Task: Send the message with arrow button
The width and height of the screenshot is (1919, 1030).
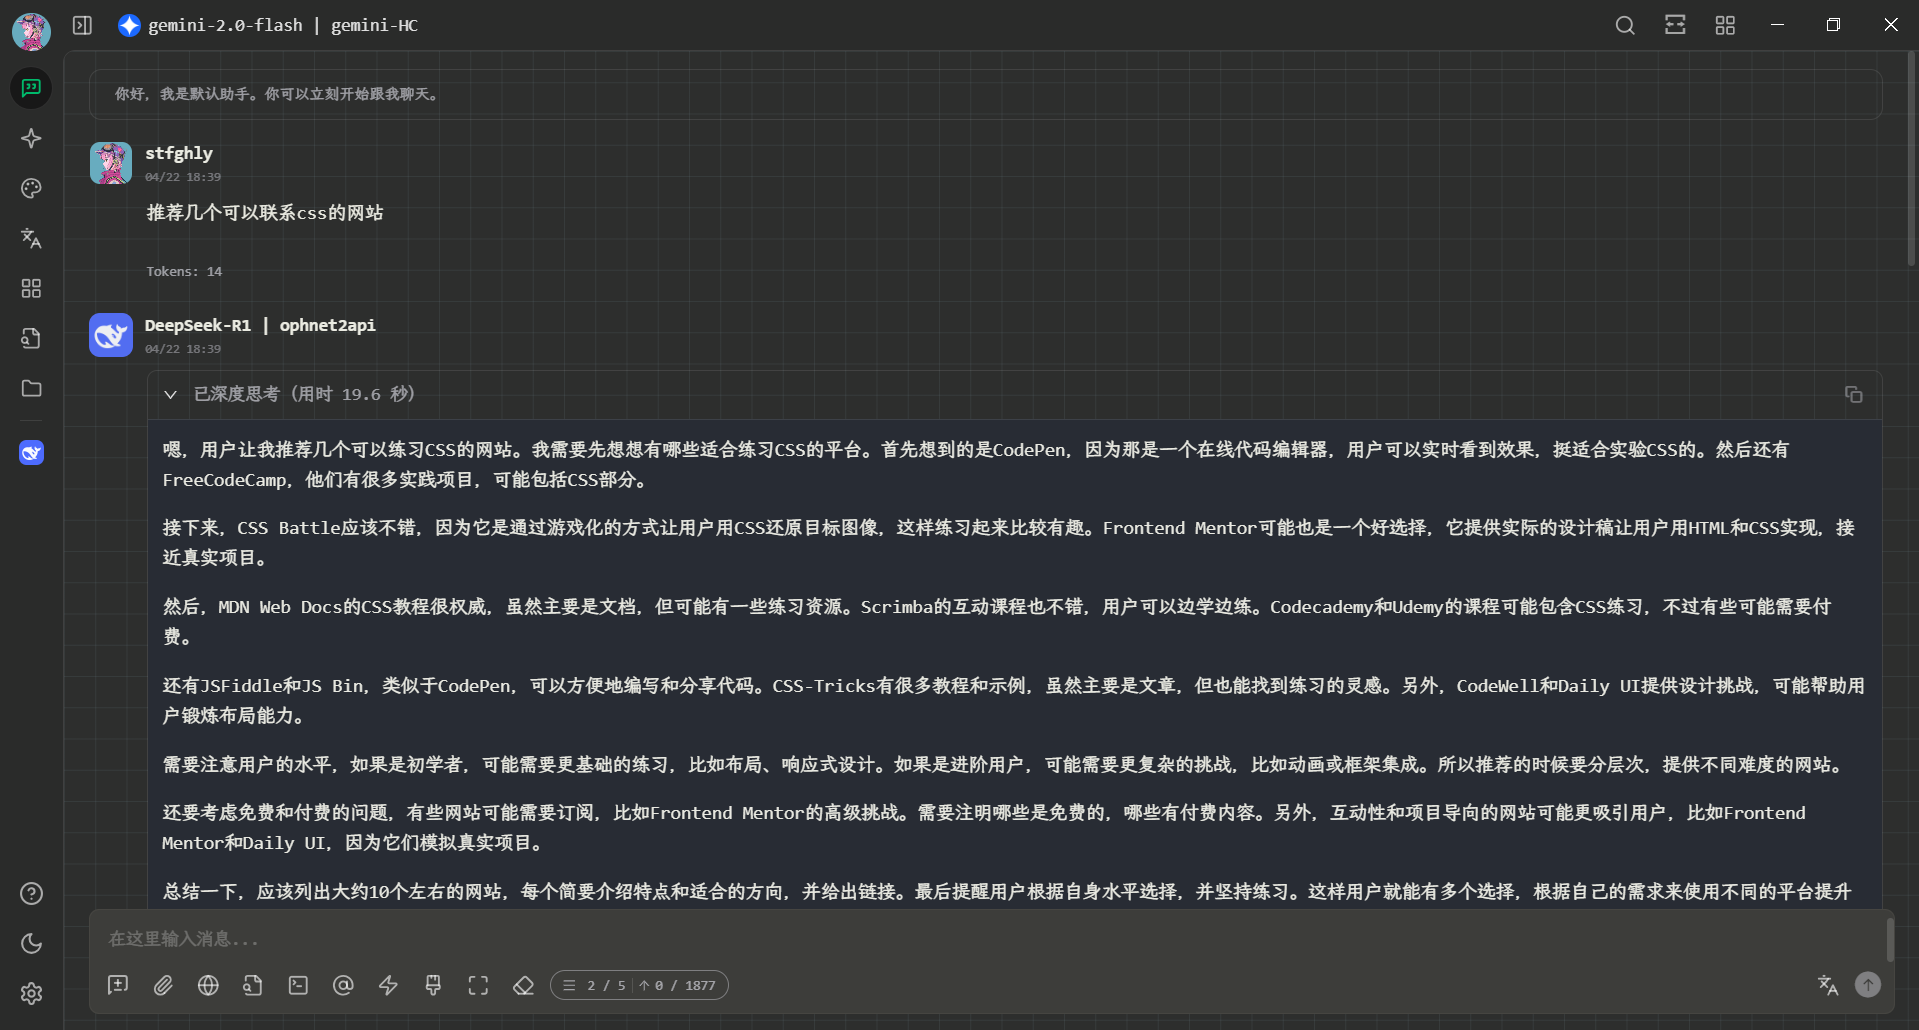Action: (1867, 985)
